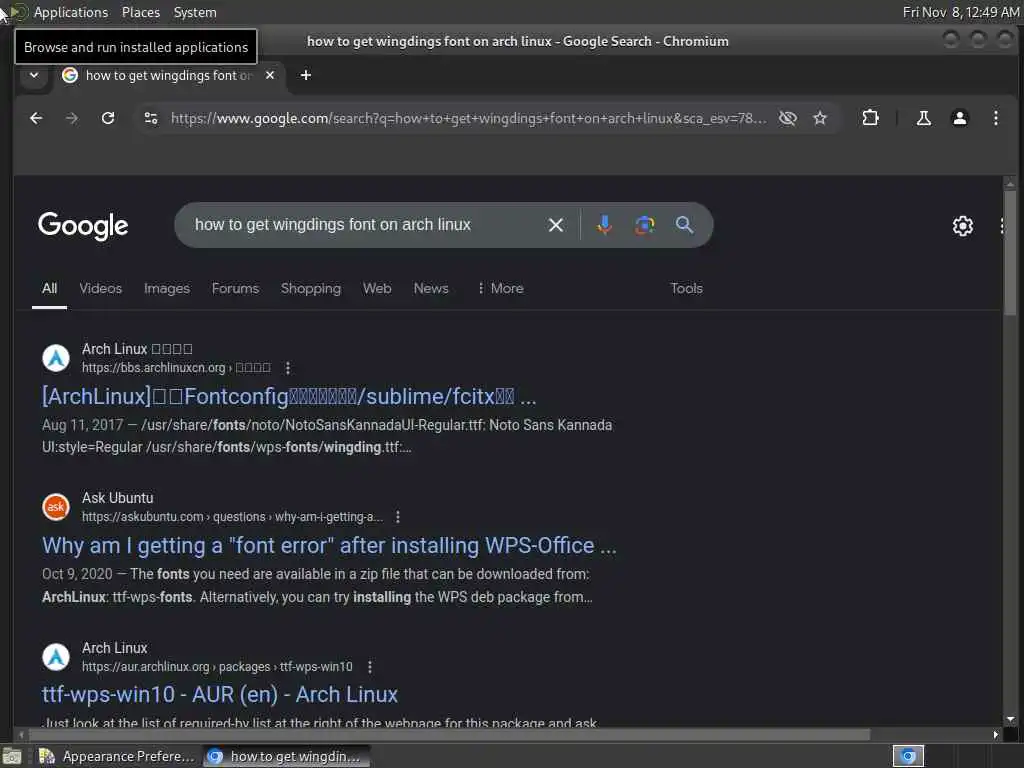Click scroll right arrow at bottom
The width and height of the screenshot is (1024, 768).
click(995, 735)
